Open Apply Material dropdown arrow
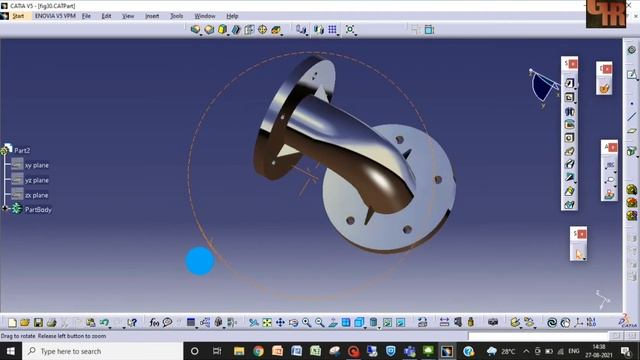Screen dimensions: 640x360 click(521, 327)
